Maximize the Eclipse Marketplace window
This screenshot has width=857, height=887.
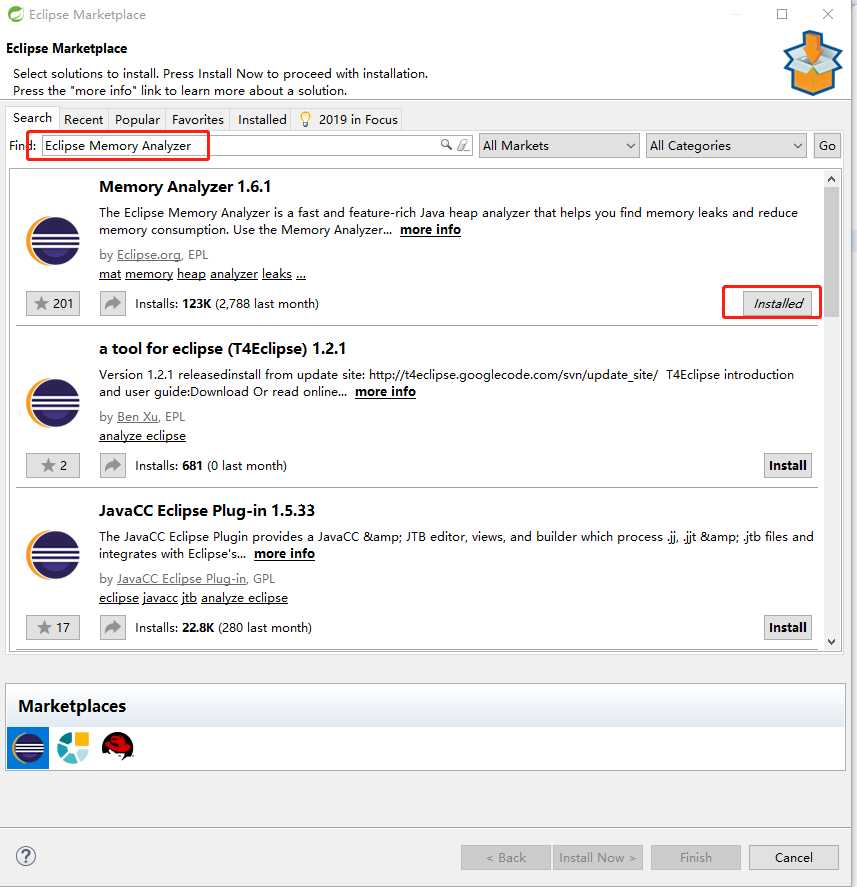tap(782, 14)
